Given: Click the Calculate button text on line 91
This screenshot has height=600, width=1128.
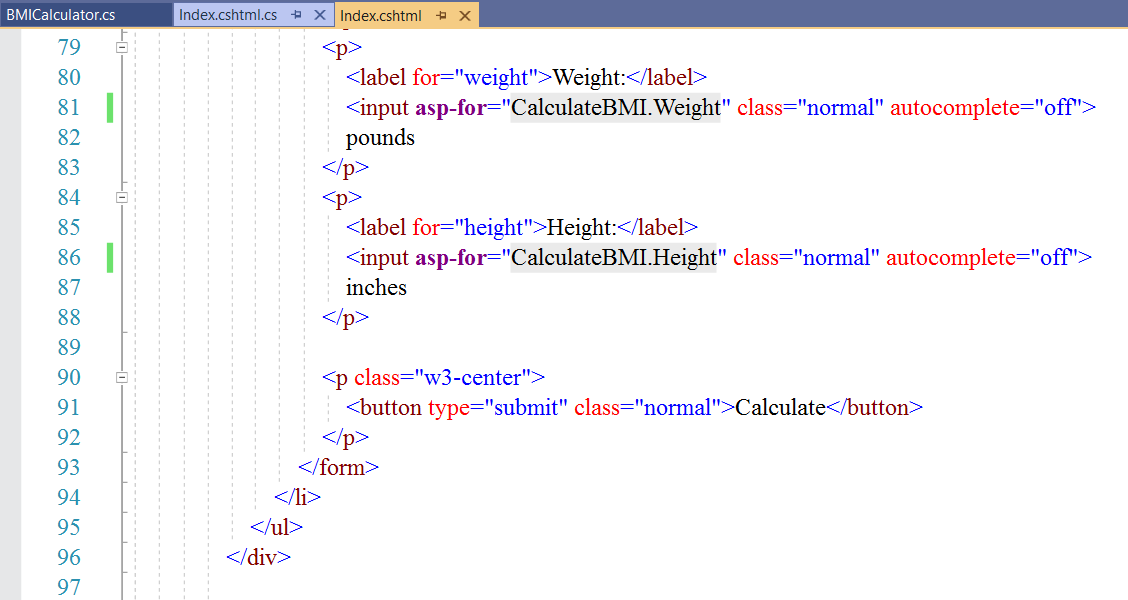Looking at the screenshot, I should pos(781,408).
